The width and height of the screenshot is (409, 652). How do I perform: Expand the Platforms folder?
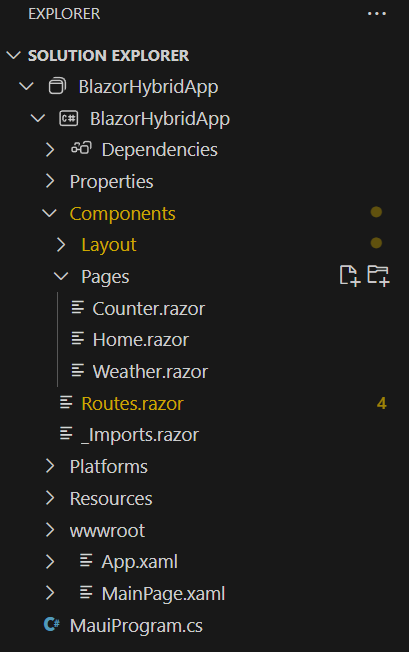(x=50, y=467)
